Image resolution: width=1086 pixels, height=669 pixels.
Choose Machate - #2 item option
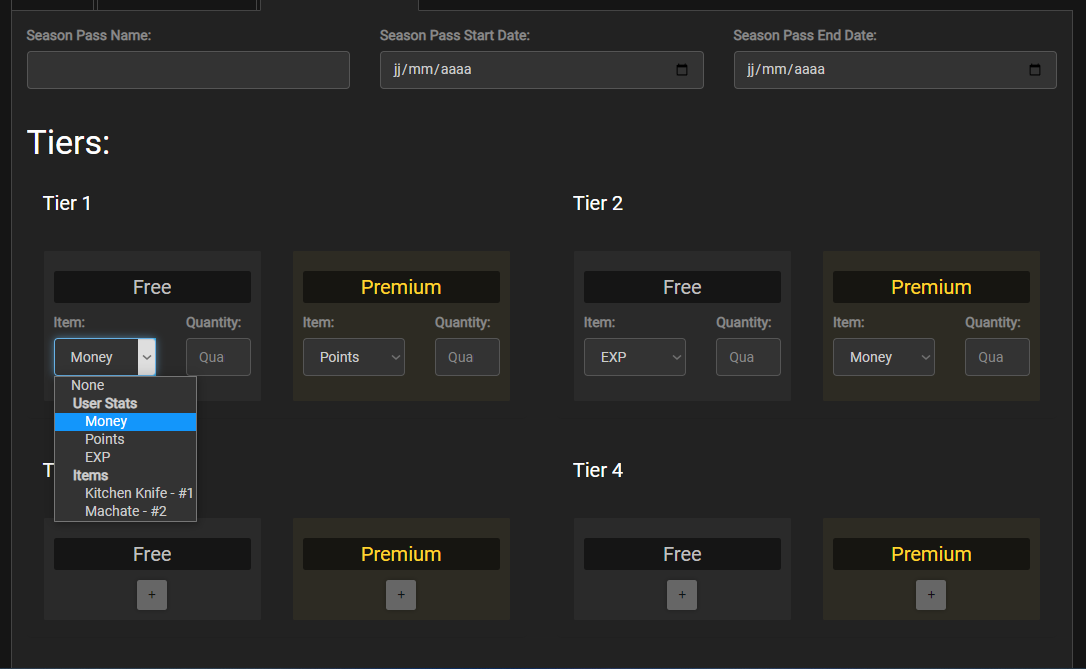(126, 511)
